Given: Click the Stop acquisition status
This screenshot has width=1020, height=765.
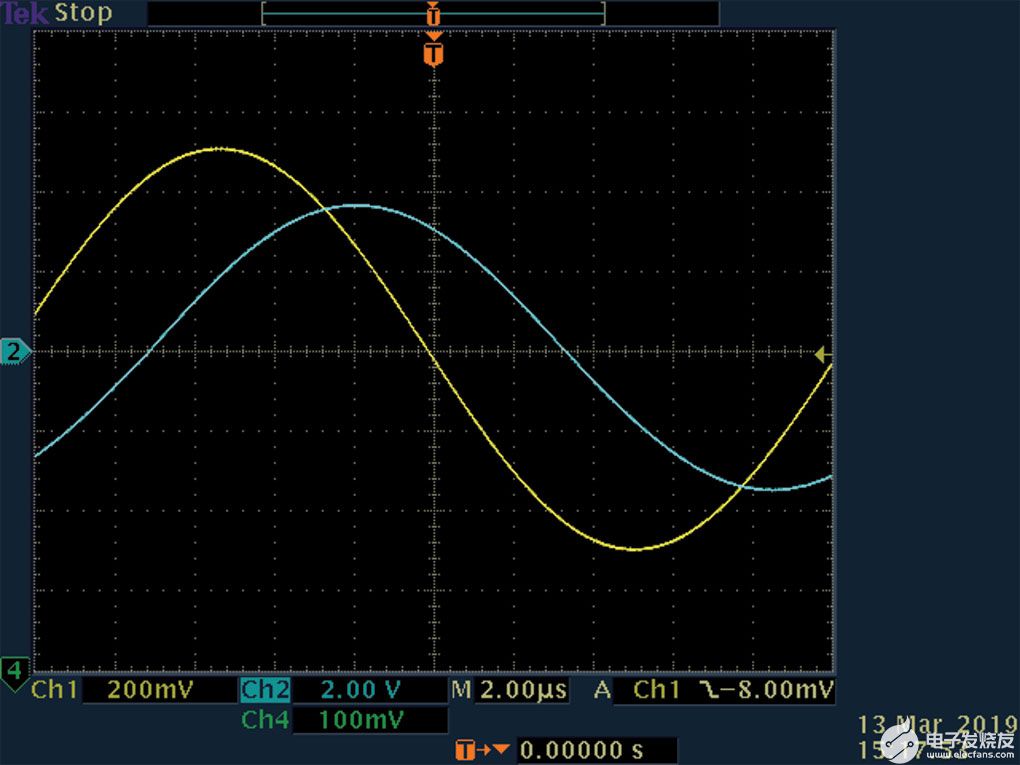Looking at the screenshot, I should (83, 13).
